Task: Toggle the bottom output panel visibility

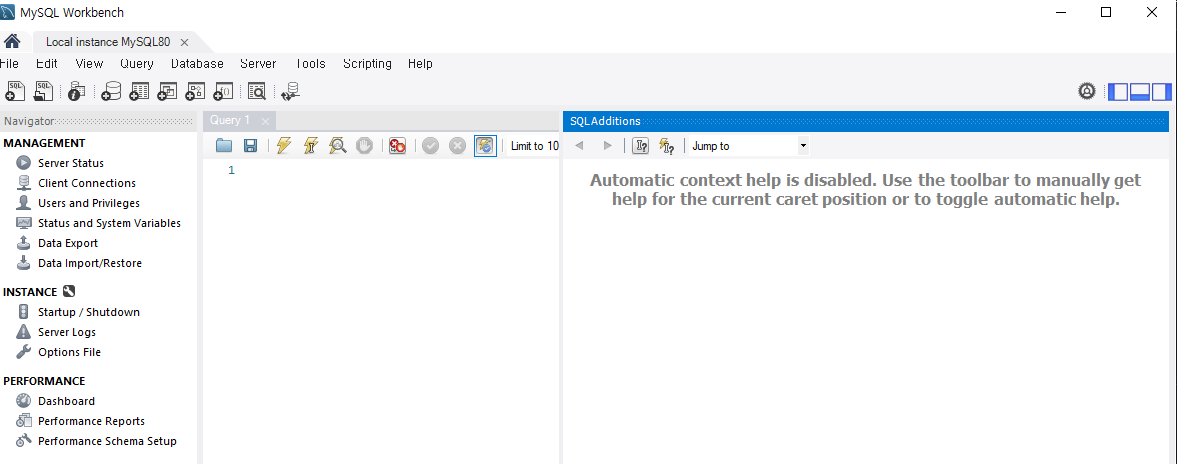Action: (1140, 92)
